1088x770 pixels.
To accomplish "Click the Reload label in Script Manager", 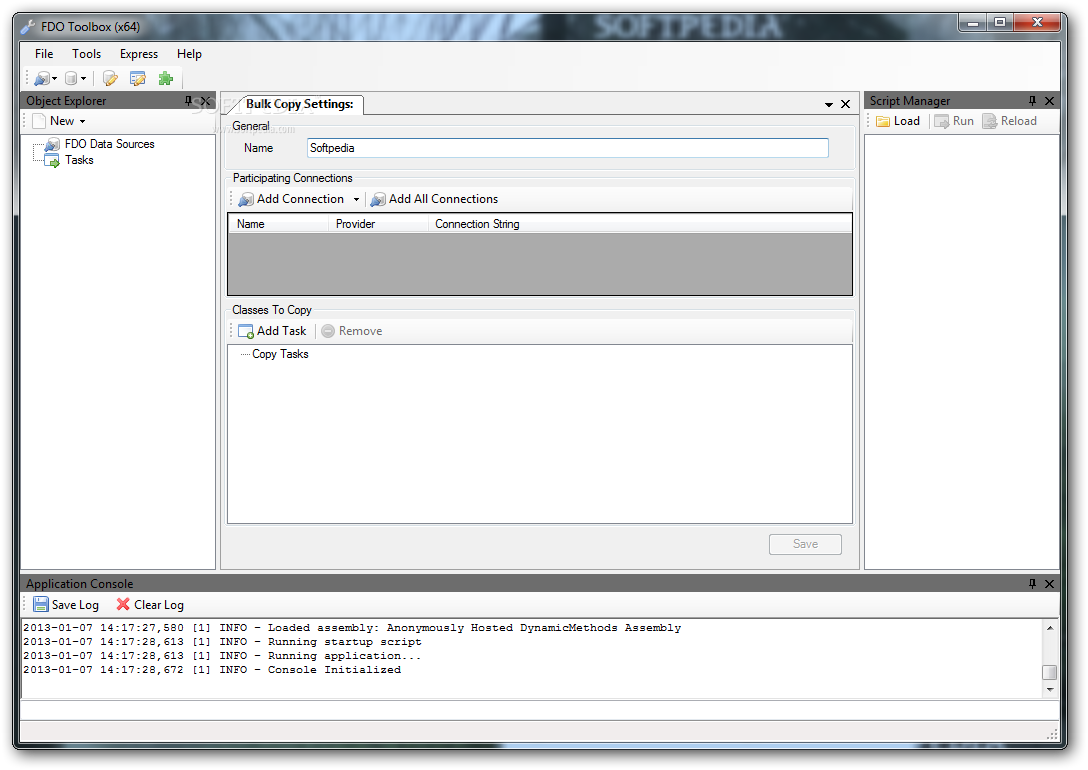I will (1019, 121).
